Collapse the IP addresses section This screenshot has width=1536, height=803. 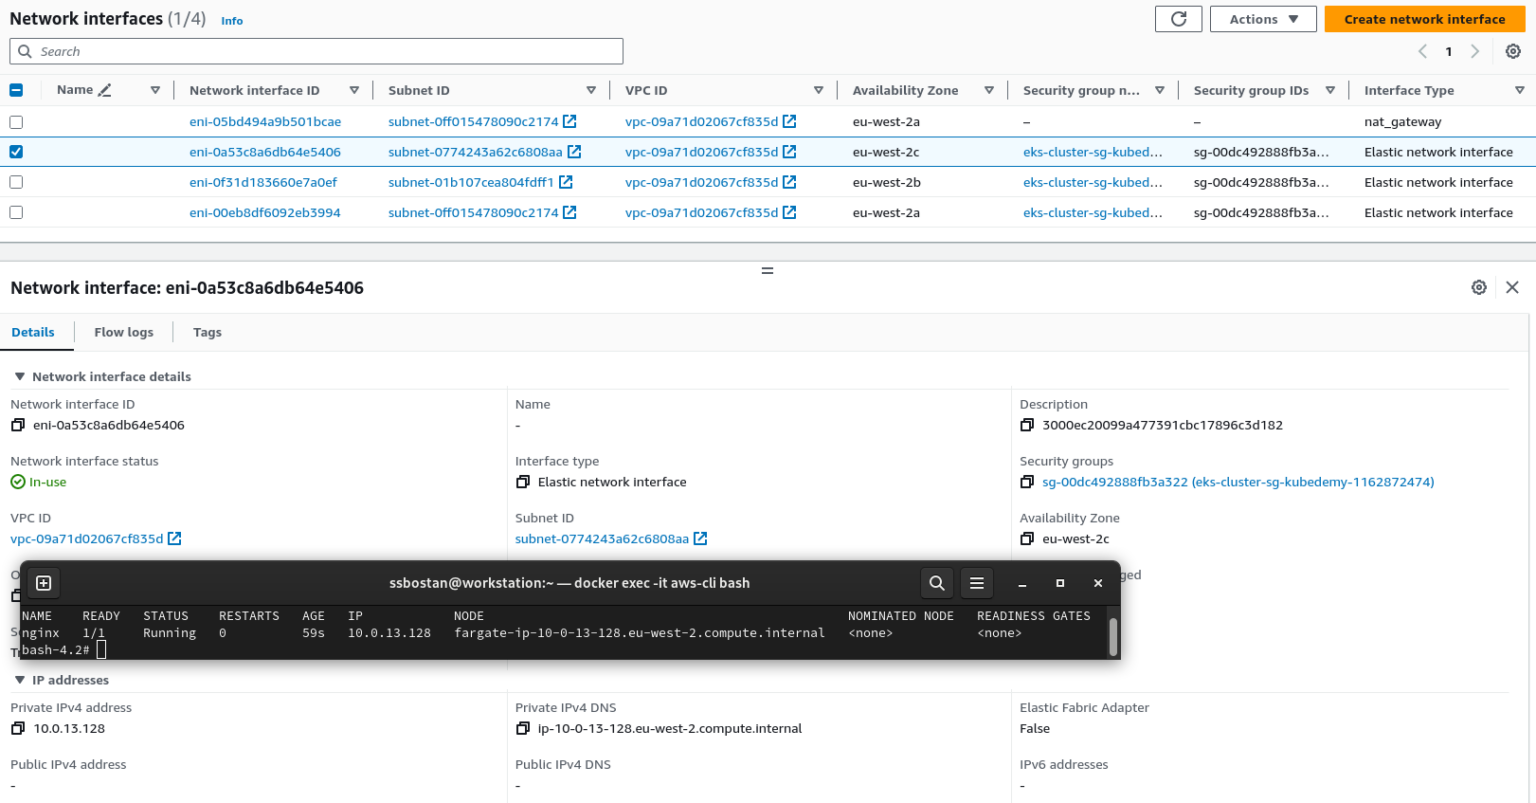click(20, 680)
